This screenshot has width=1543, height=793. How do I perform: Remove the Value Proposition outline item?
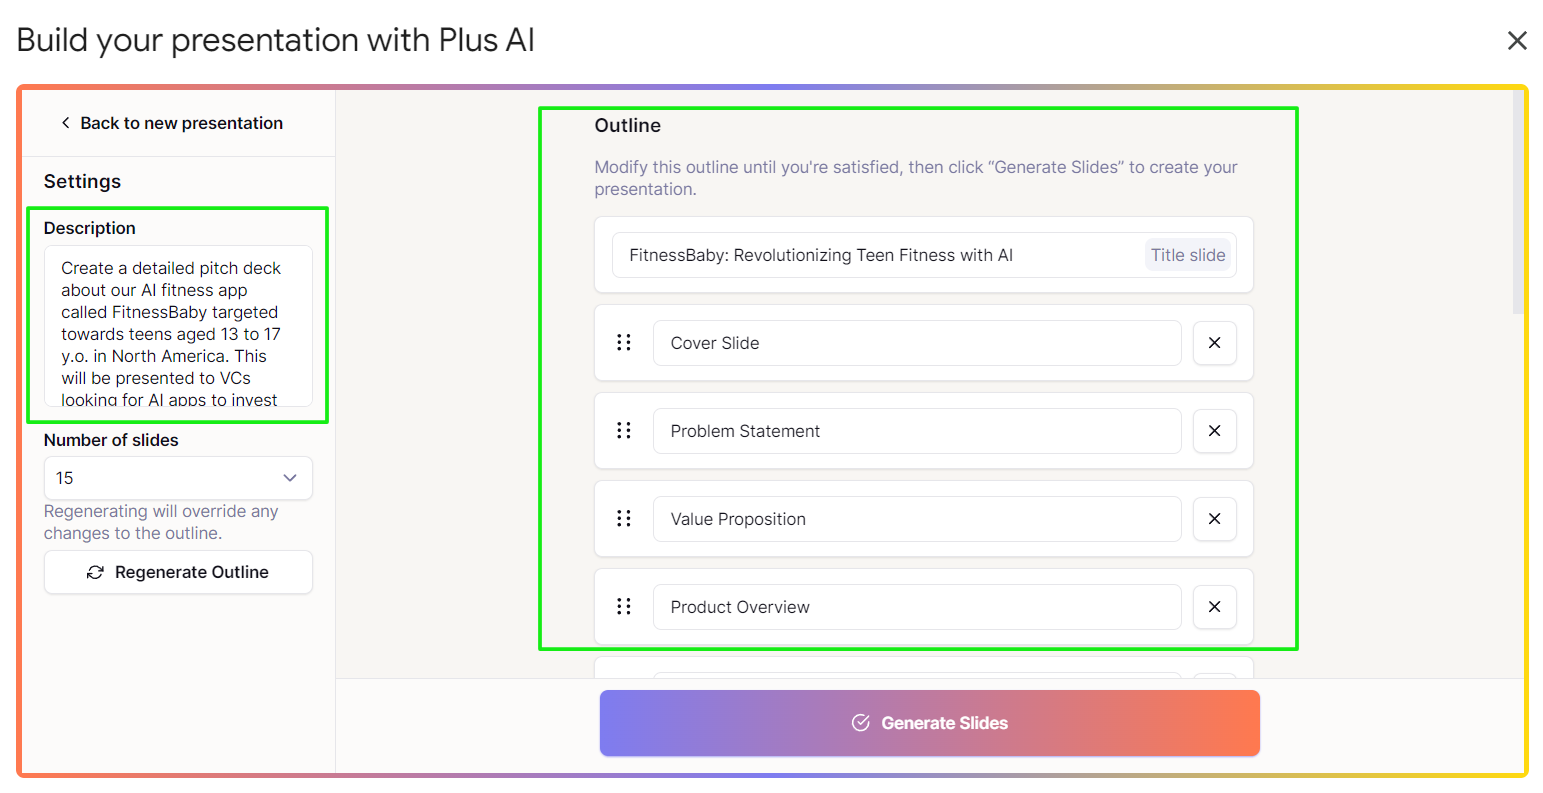1215,519
